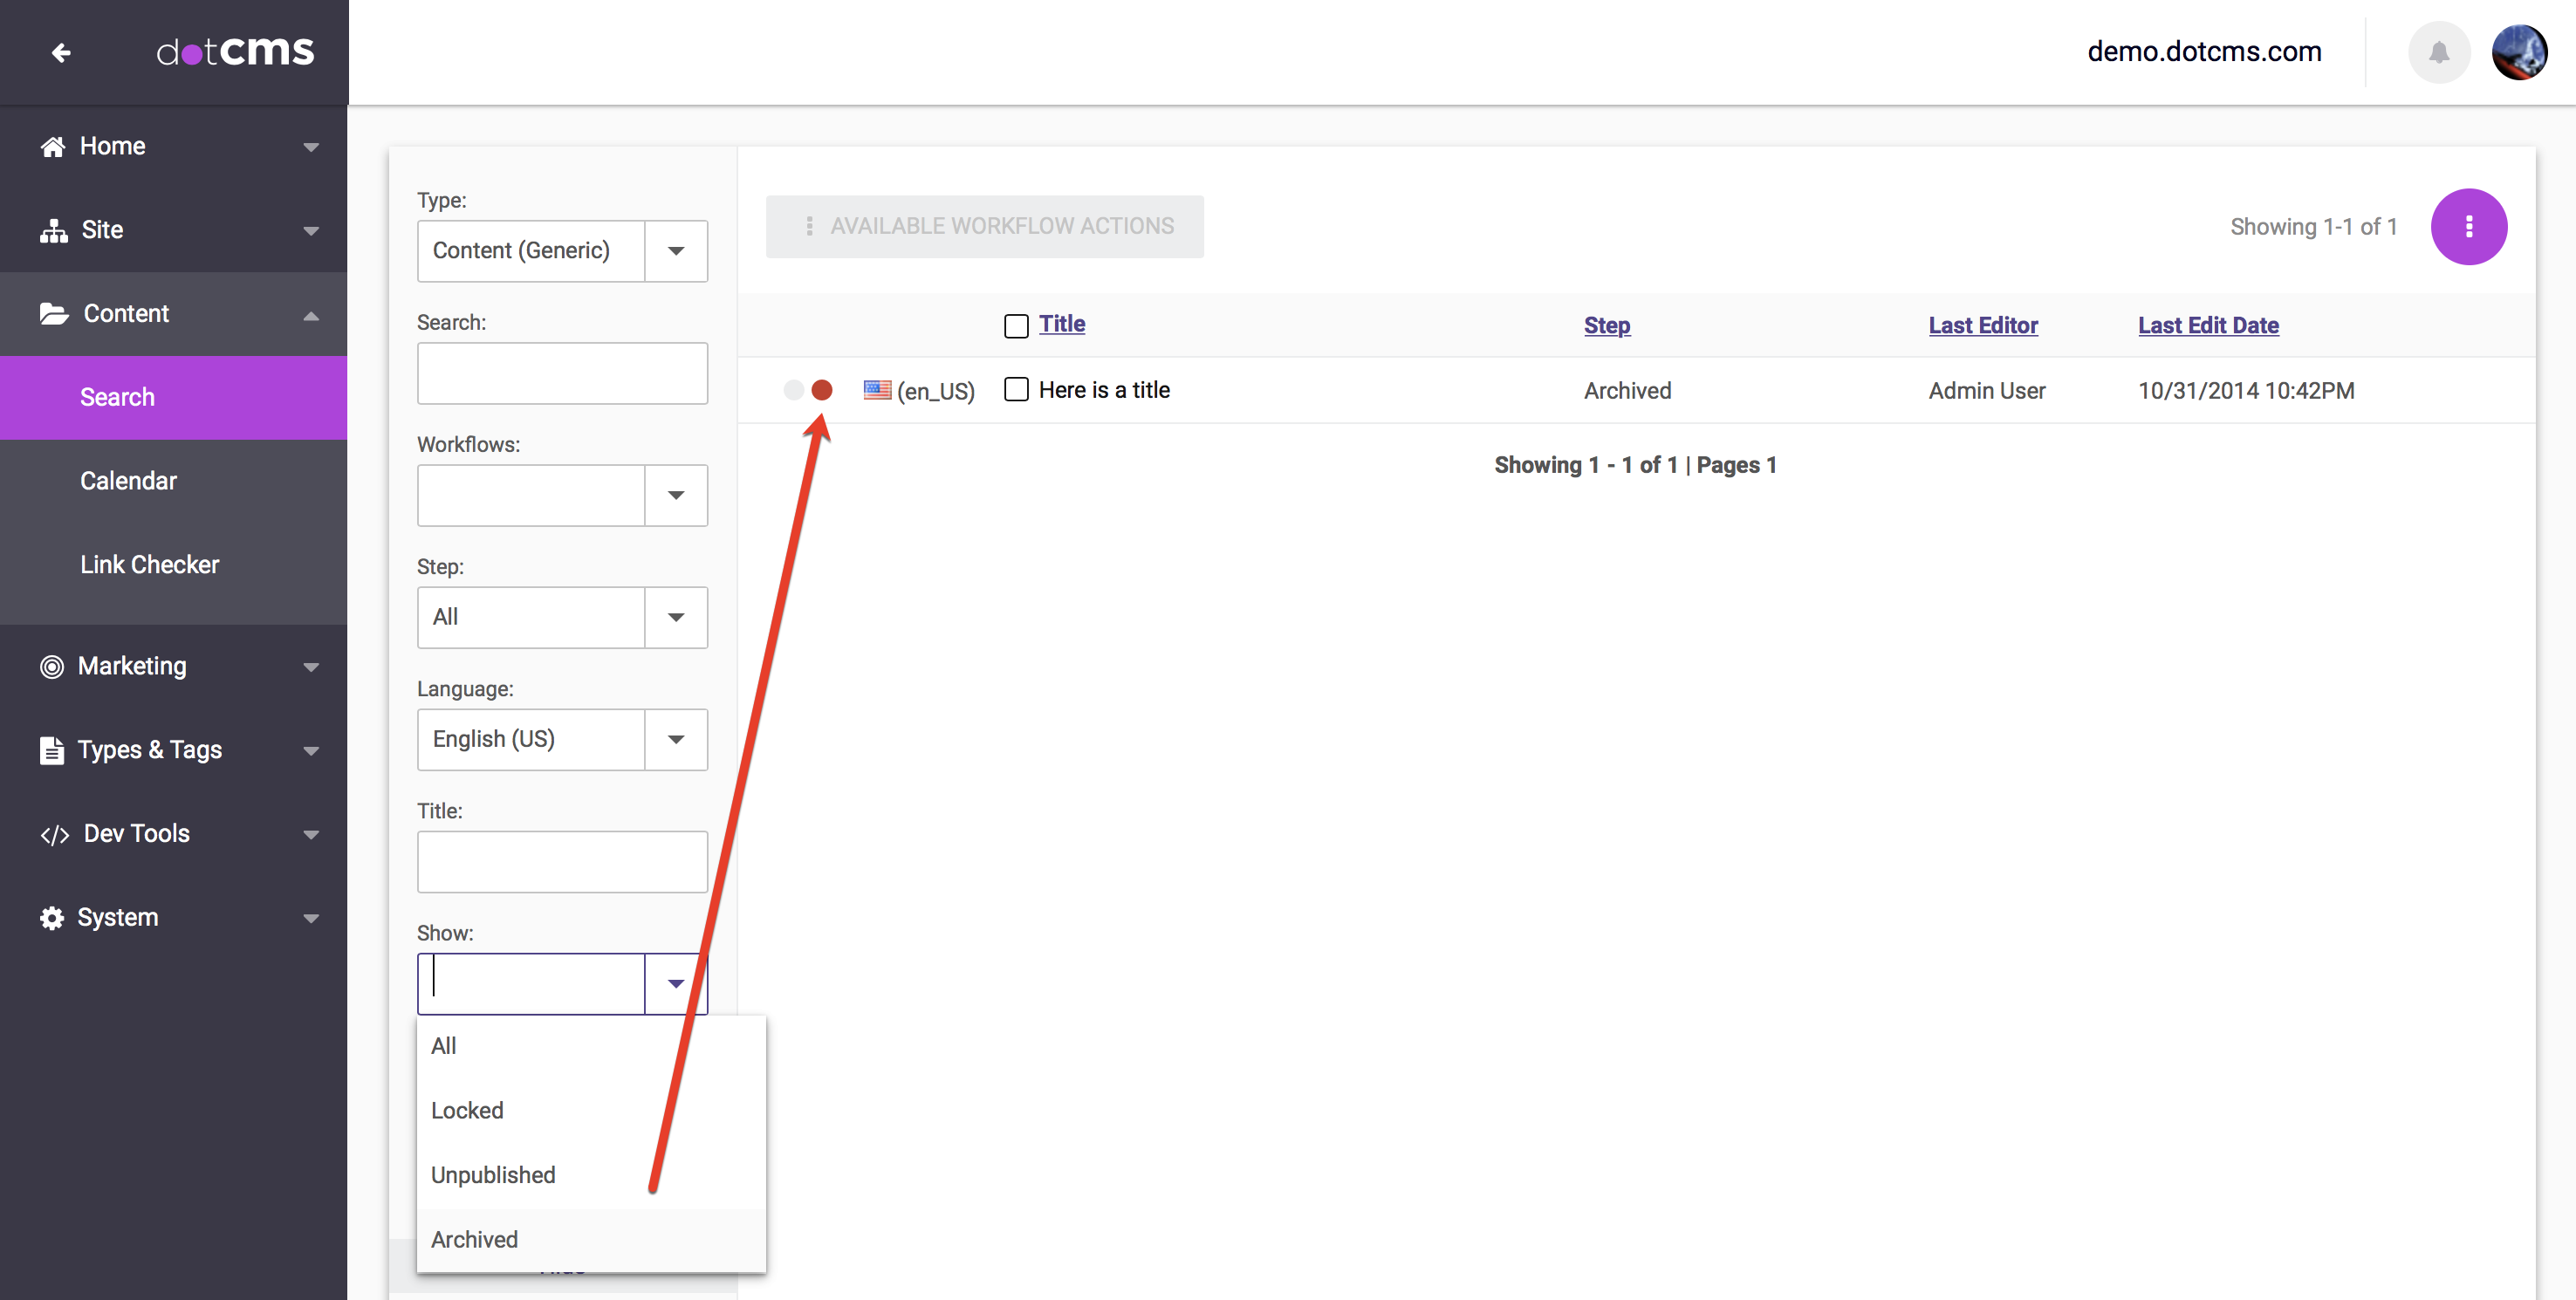2576x1300 pixels.
Task: Check the "Here is a title" row checkbox
Action: click(x=1015, y=389)
